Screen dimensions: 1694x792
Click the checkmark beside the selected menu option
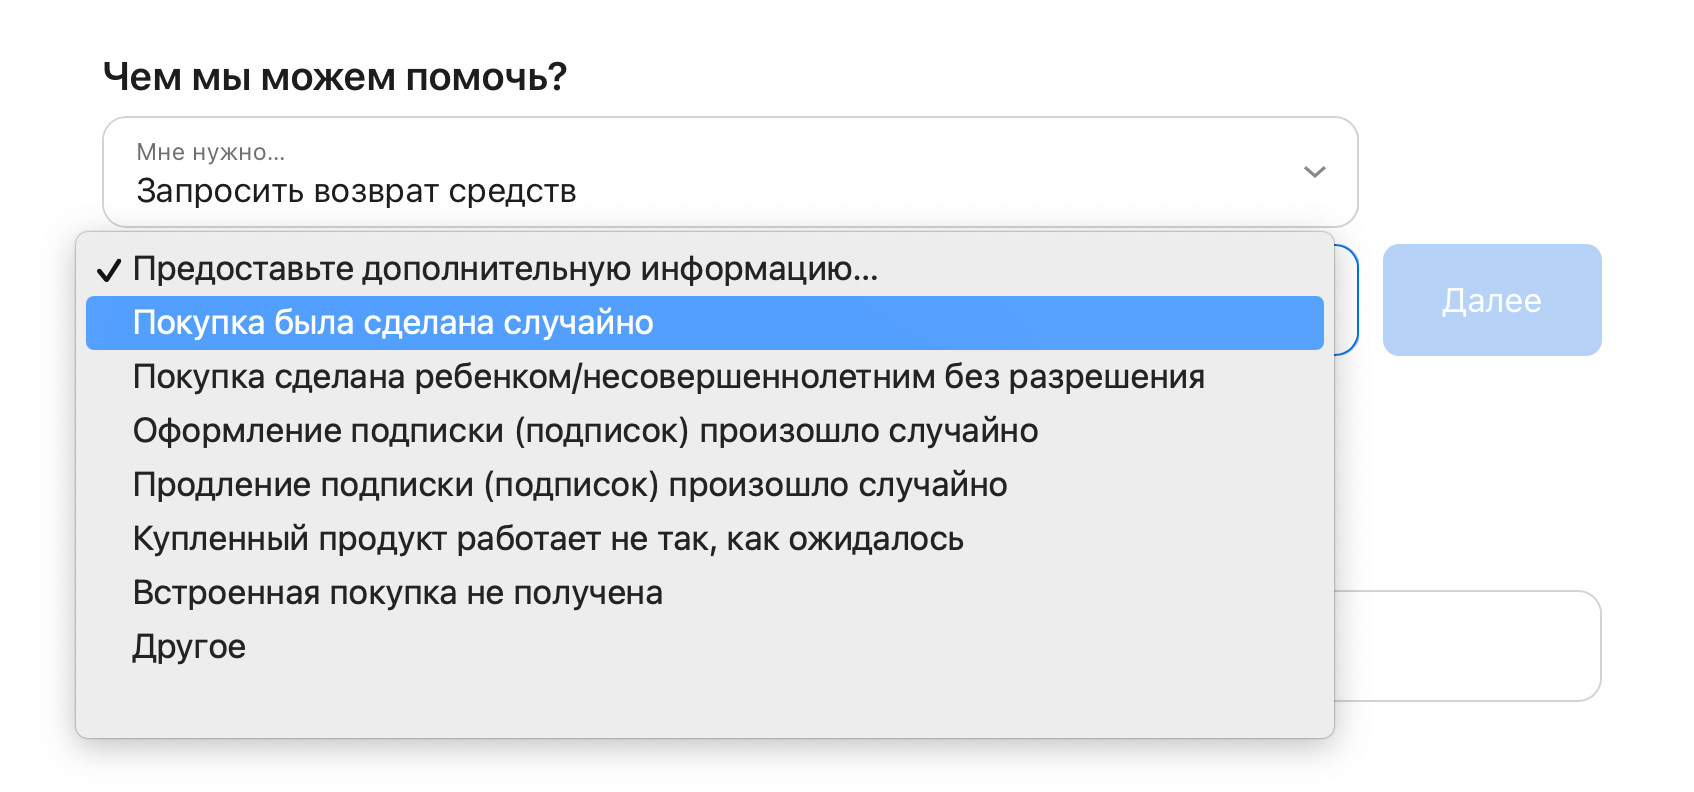[108, 270]
